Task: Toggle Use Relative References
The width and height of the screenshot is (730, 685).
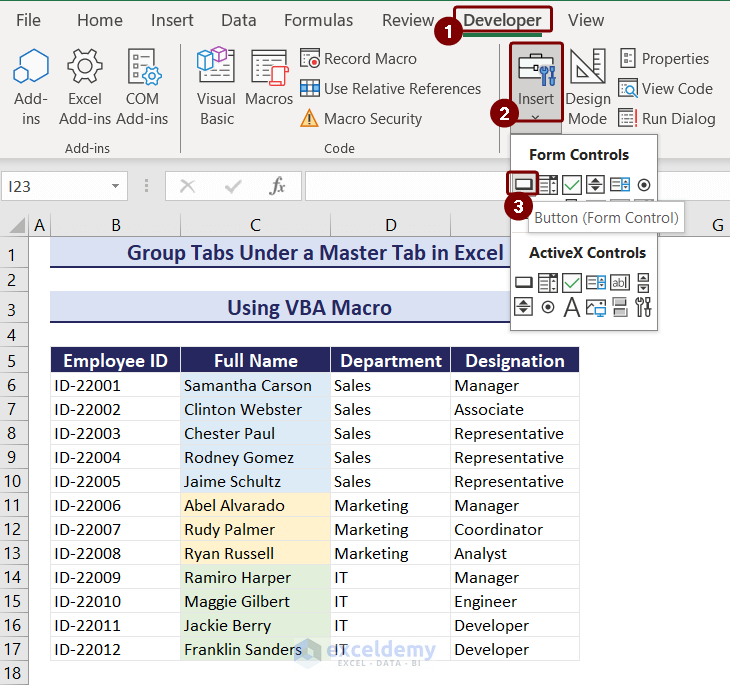Action: 391,89
